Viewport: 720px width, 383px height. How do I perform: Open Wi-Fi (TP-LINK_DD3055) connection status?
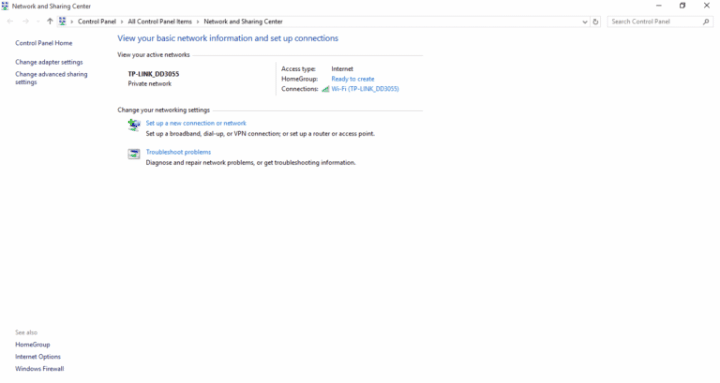pyautogui.click(x=365, y=89)
